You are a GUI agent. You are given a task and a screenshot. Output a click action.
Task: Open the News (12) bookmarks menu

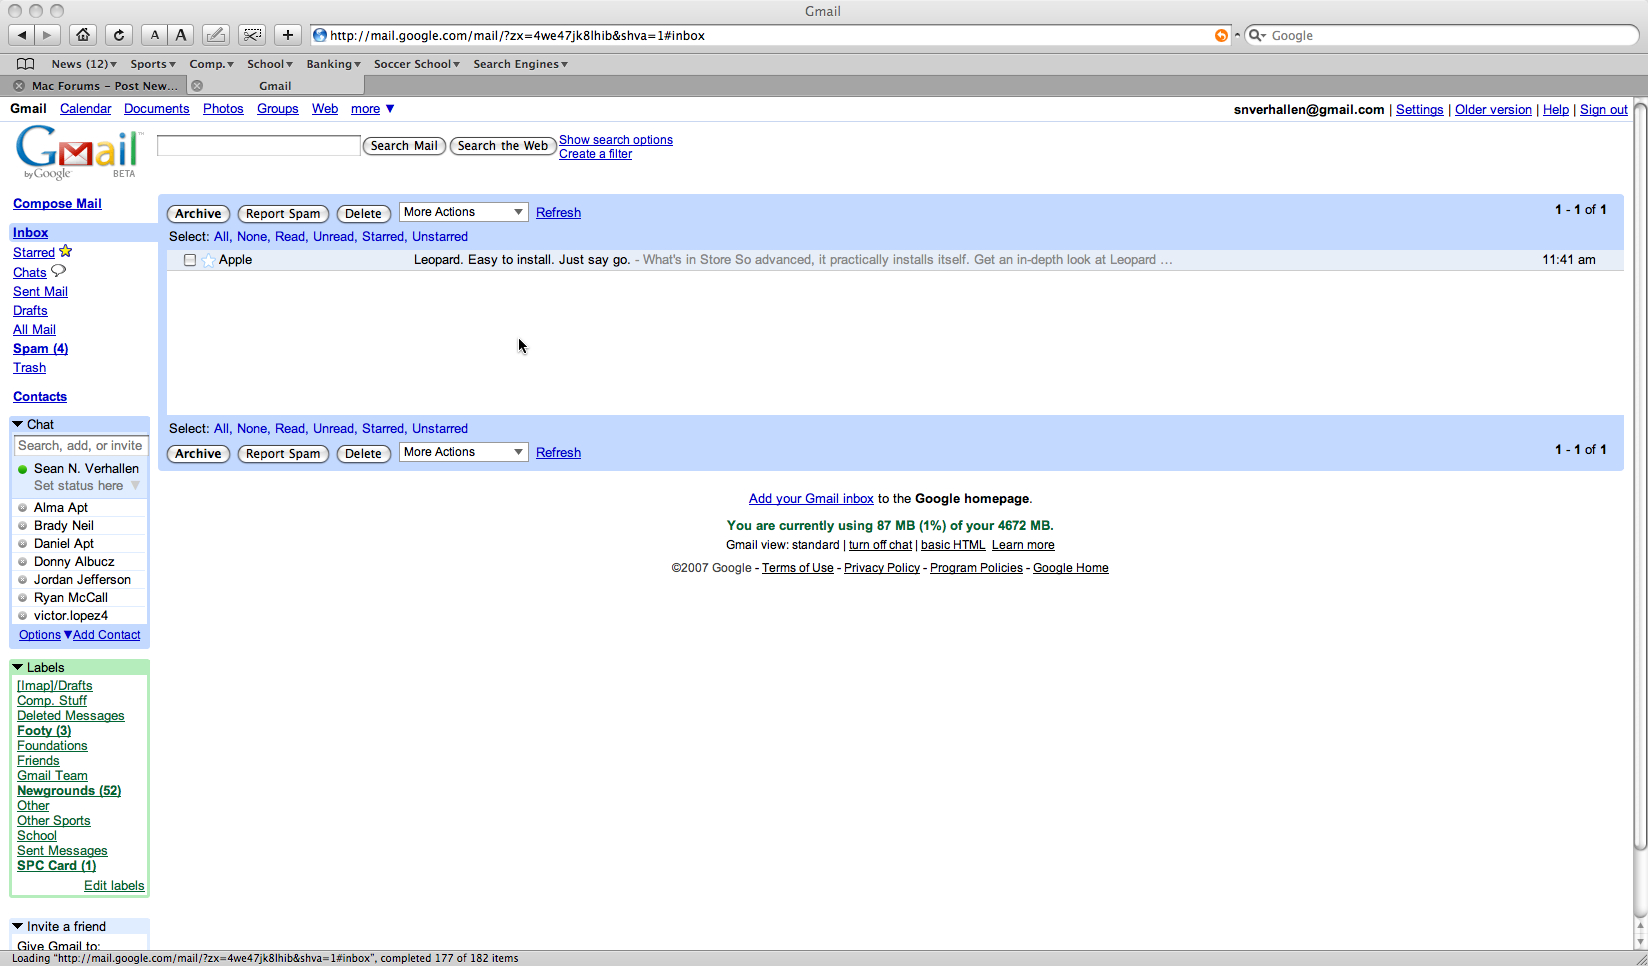84,64
